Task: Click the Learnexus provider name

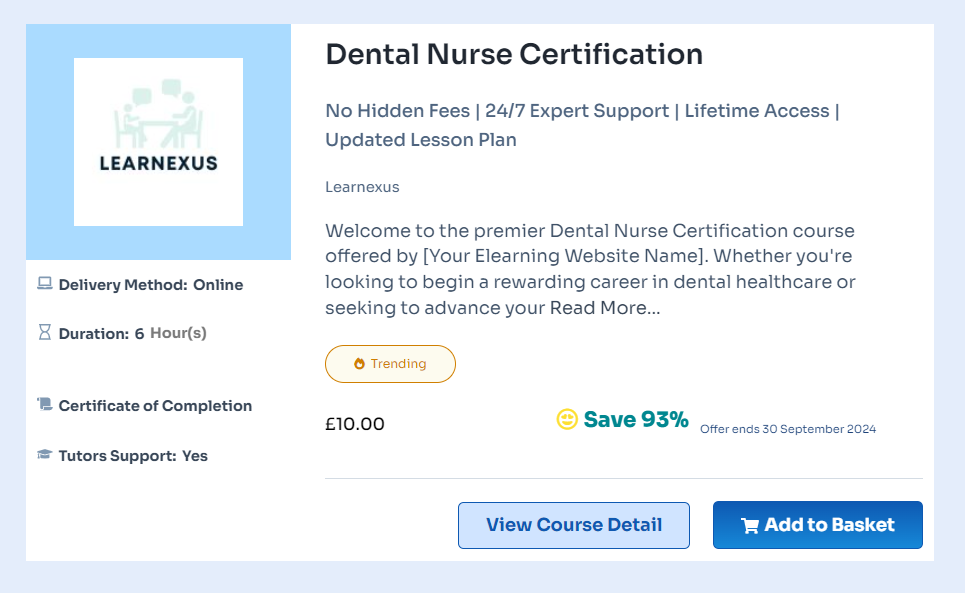Action: (x=361, y=187)
